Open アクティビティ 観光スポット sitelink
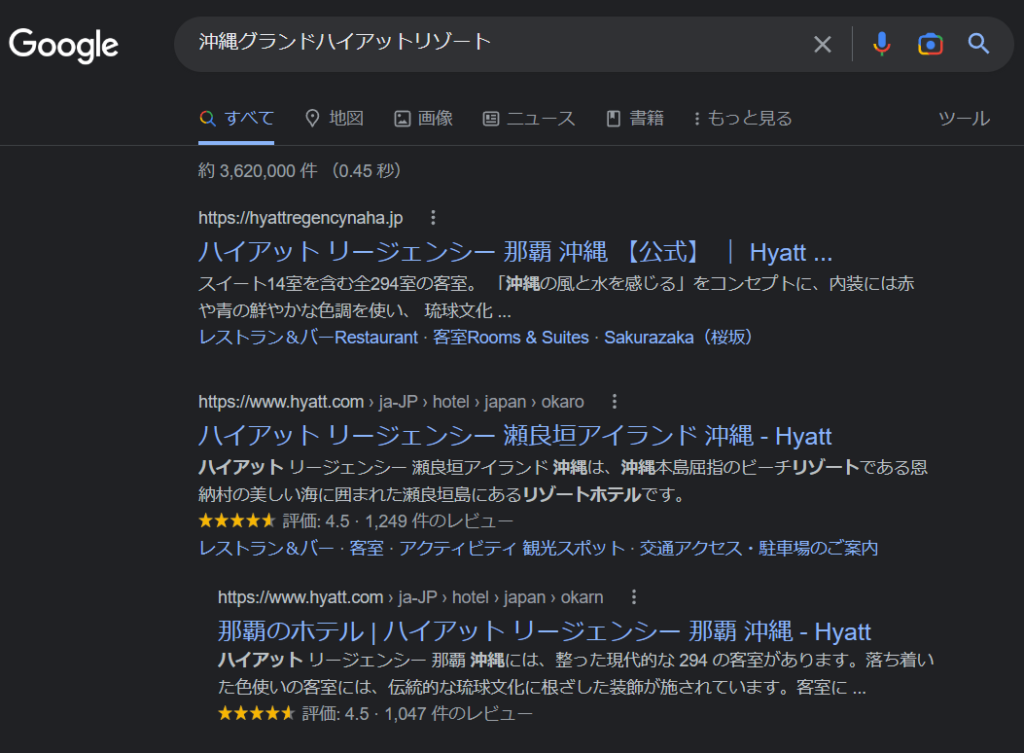Screen dimensions: 1024x753 pyautogui.click(x=512, y=548)
